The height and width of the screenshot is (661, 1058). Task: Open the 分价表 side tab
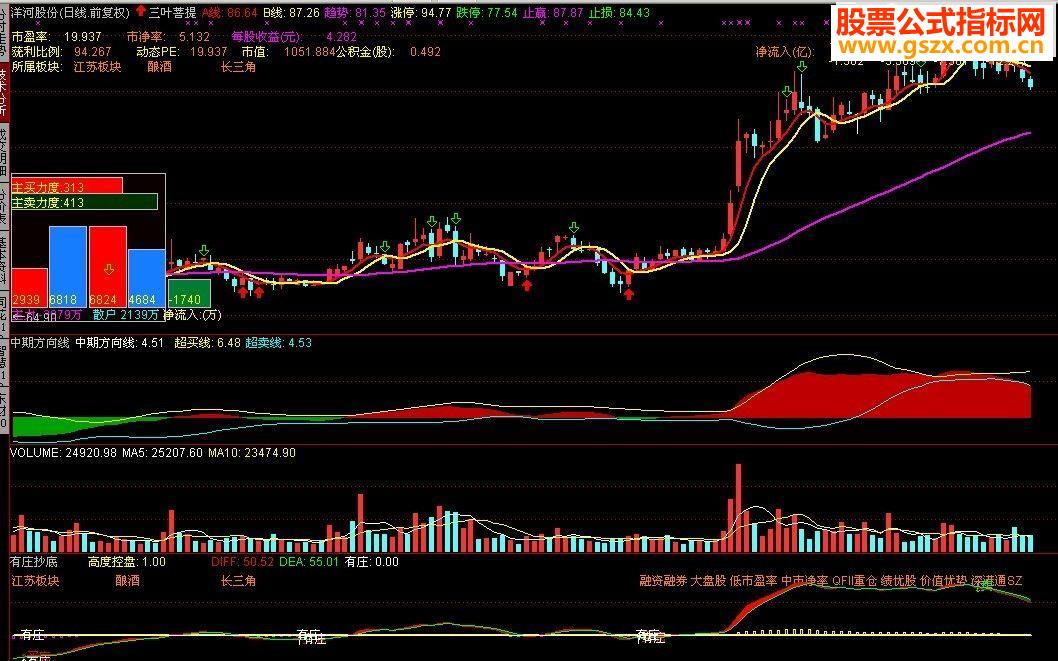click(3, 206)
